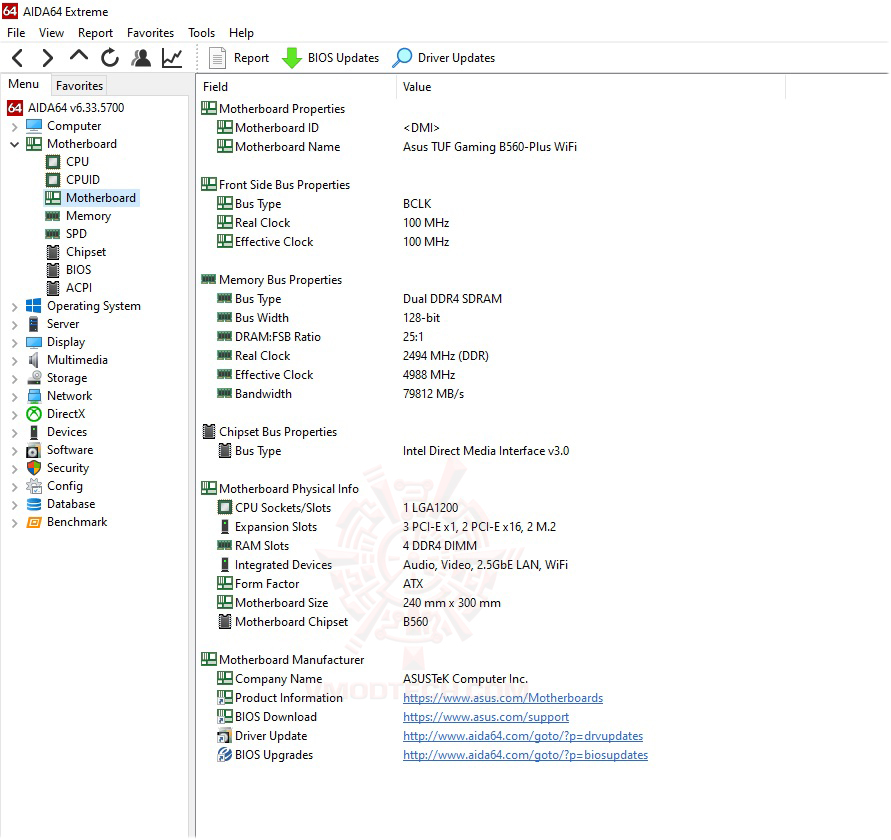Open the View menu

(x=51, y=33)
